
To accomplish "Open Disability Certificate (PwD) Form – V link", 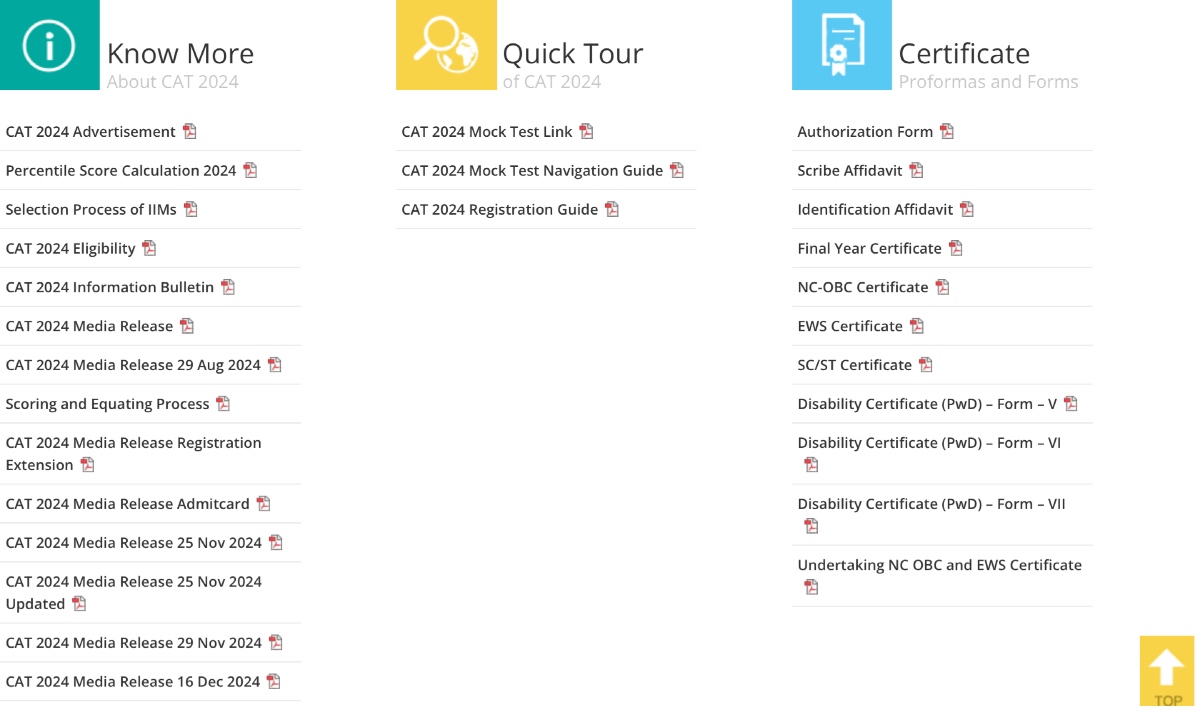I will tap(927, 405).
